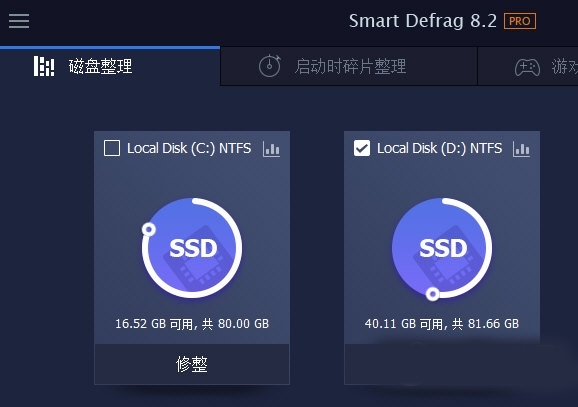The width and height of the screenshot is (578, 407).
Task: Click the Smart Defrag 8.2 title text
Action: (x=423, y=21)
